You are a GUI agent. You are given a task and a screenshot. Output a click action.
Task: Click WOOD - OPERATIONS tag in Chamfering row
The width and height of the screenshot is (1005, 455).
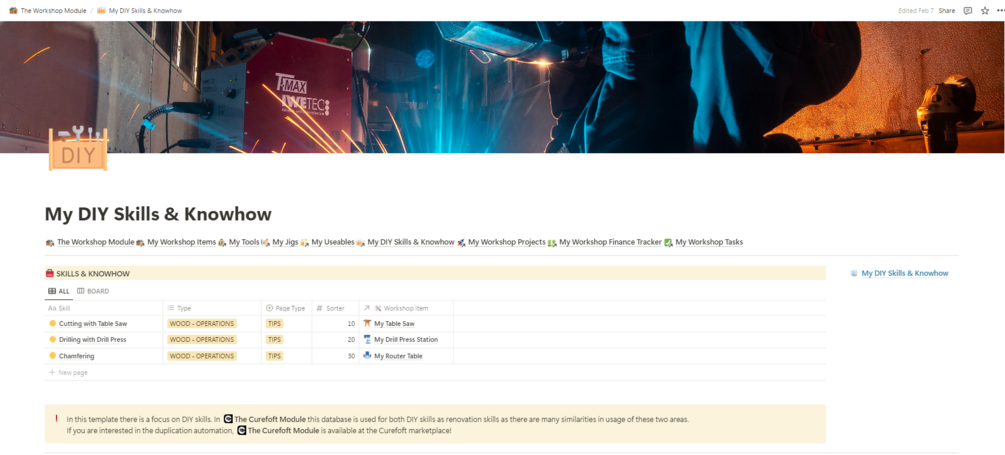(202, 356)
